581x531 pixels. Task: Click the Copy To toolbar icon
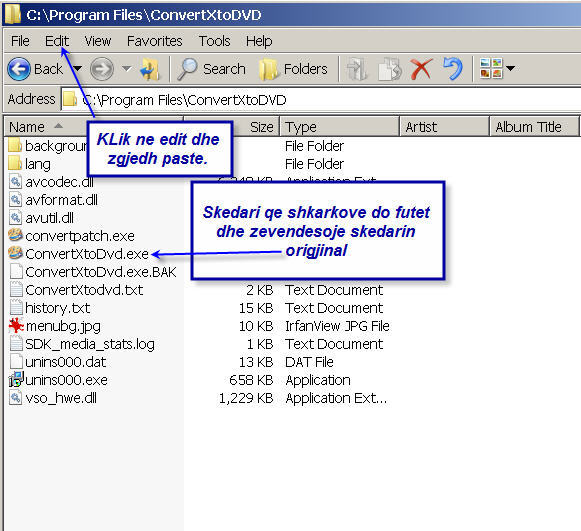[390, 69]
